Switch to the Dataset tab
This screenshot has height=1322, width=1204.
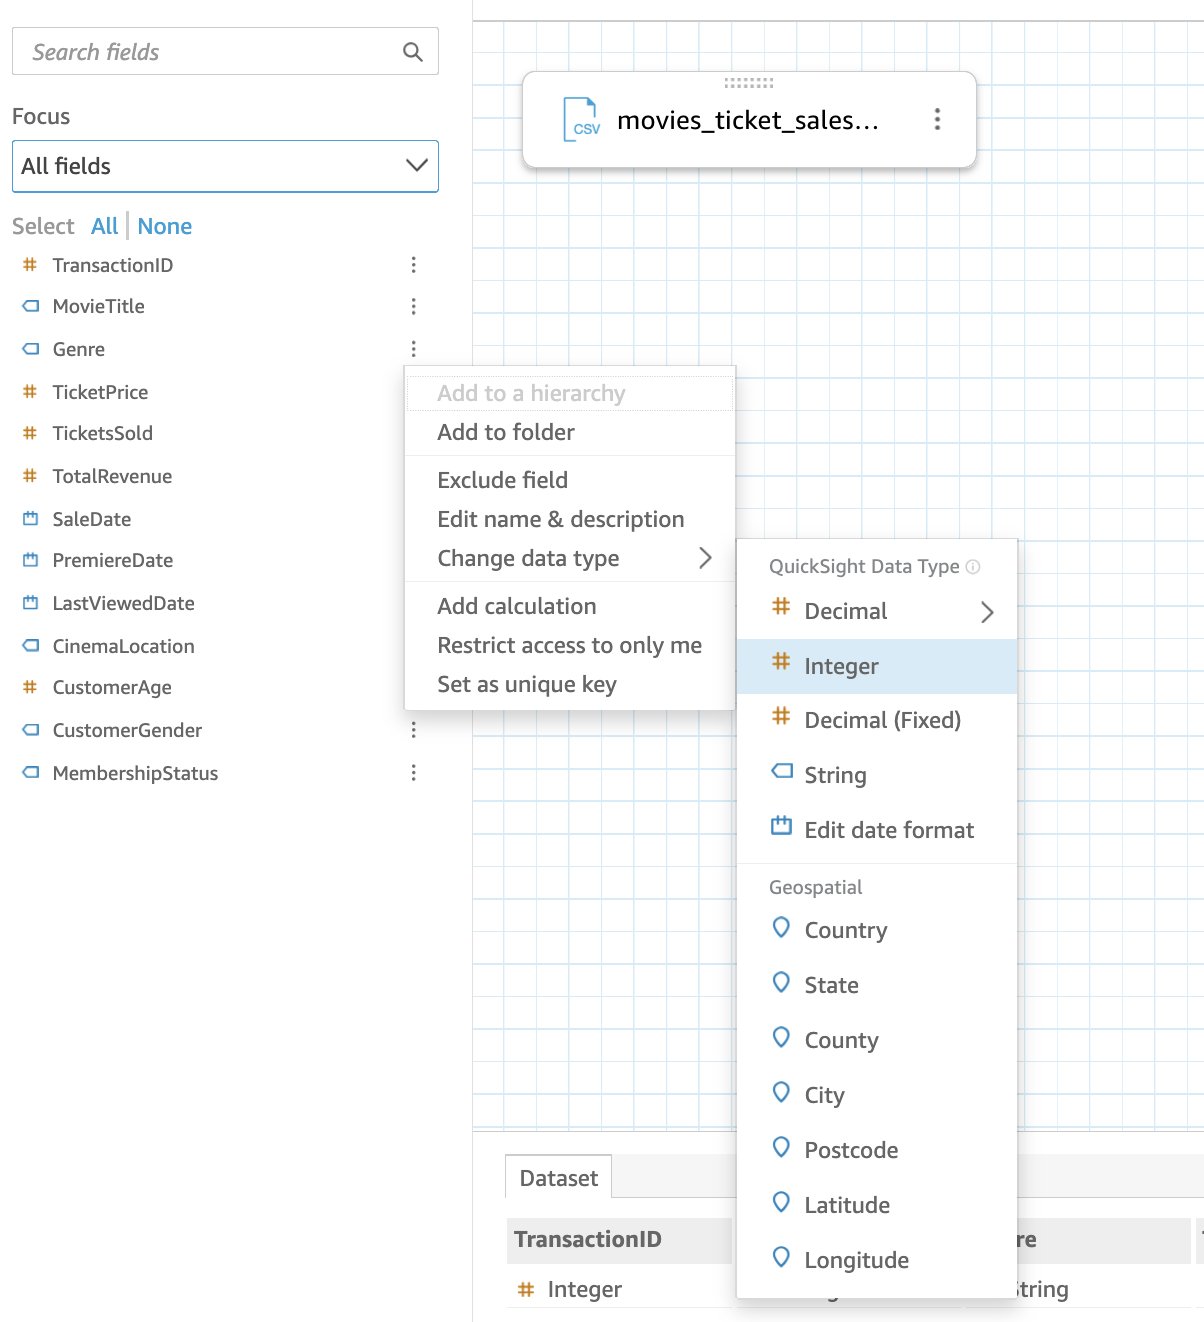558,1178
